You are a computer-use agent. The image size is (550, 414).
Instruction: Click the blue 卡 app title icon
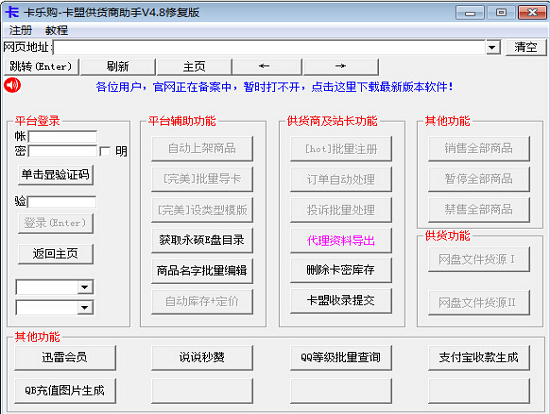click(x=12, y=12)
